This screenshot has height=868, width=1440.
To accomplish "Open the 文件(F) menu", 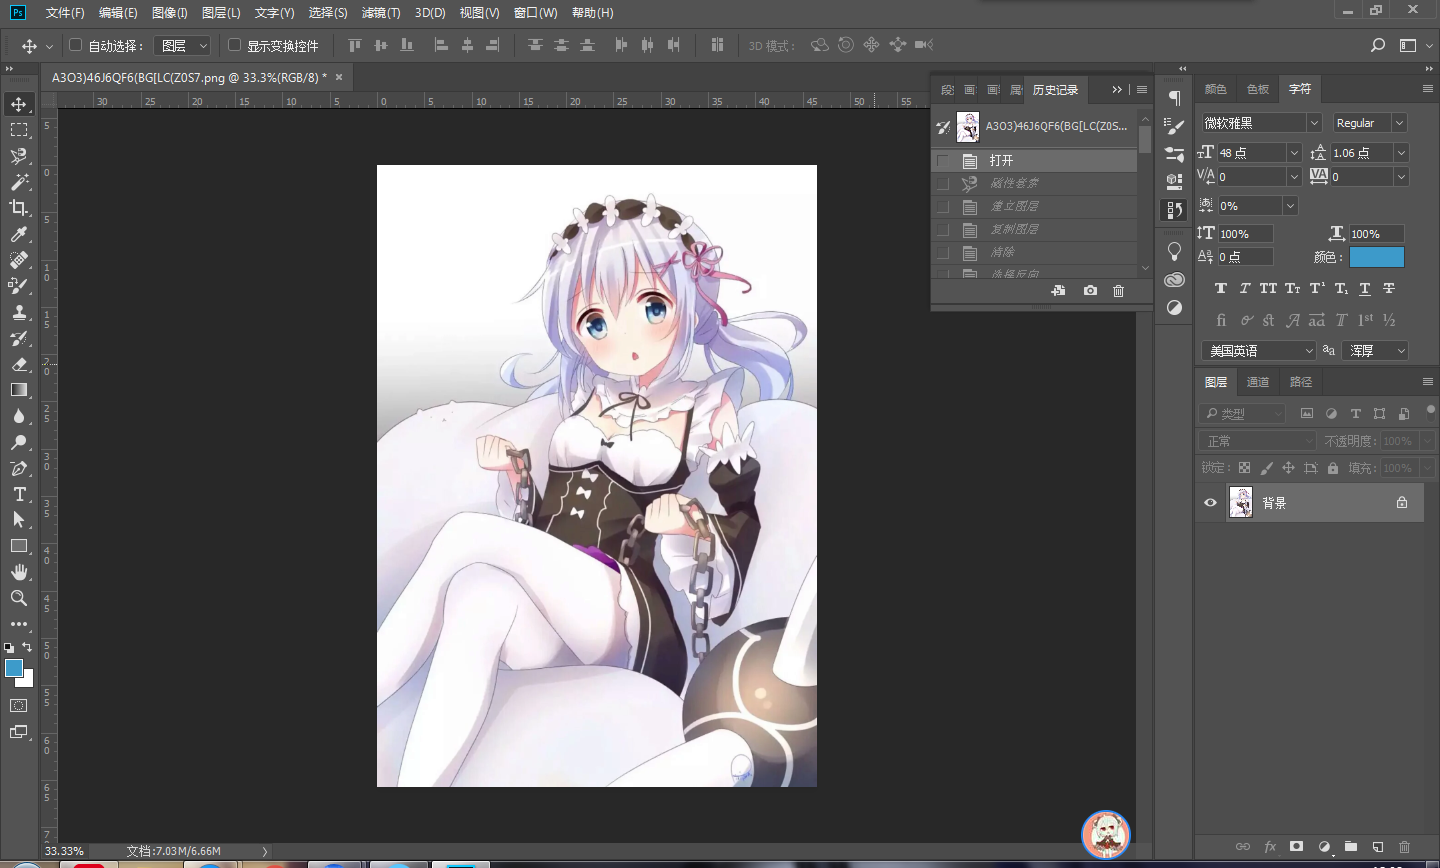I will 65,13.
